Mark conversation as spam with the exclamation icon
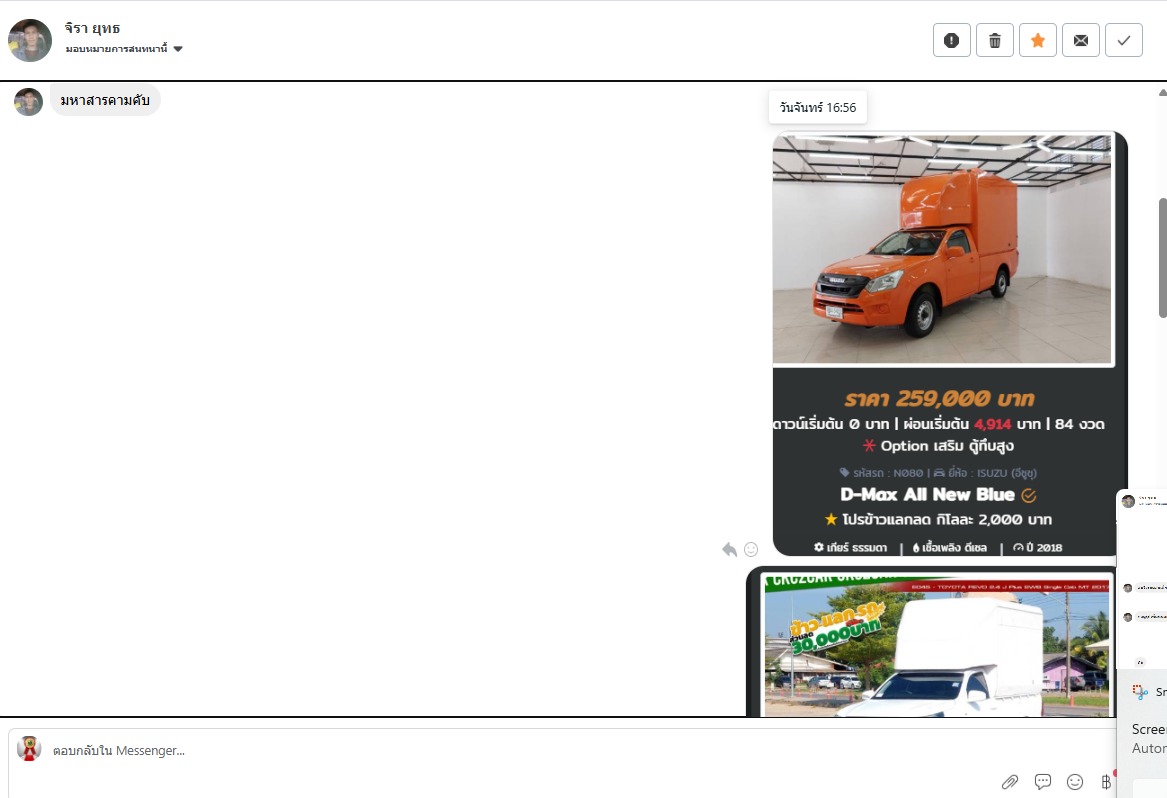 pyautogui.click(x=951, y=40)
